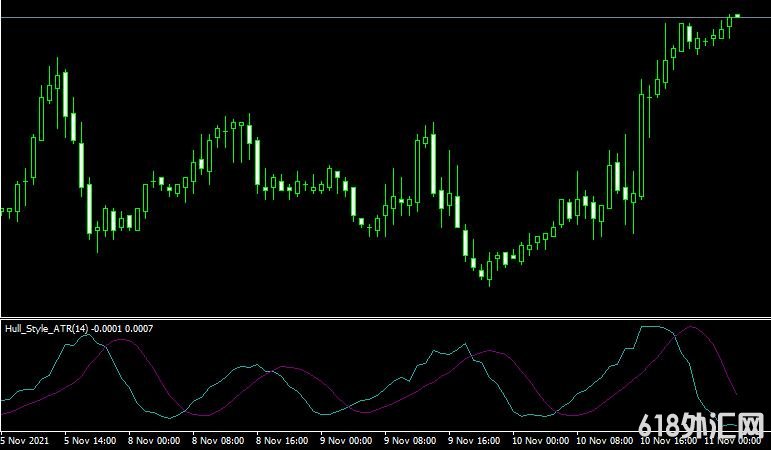Click the 10 Nov 08:00 time label

pyautogui.click(x=606, y=440)
